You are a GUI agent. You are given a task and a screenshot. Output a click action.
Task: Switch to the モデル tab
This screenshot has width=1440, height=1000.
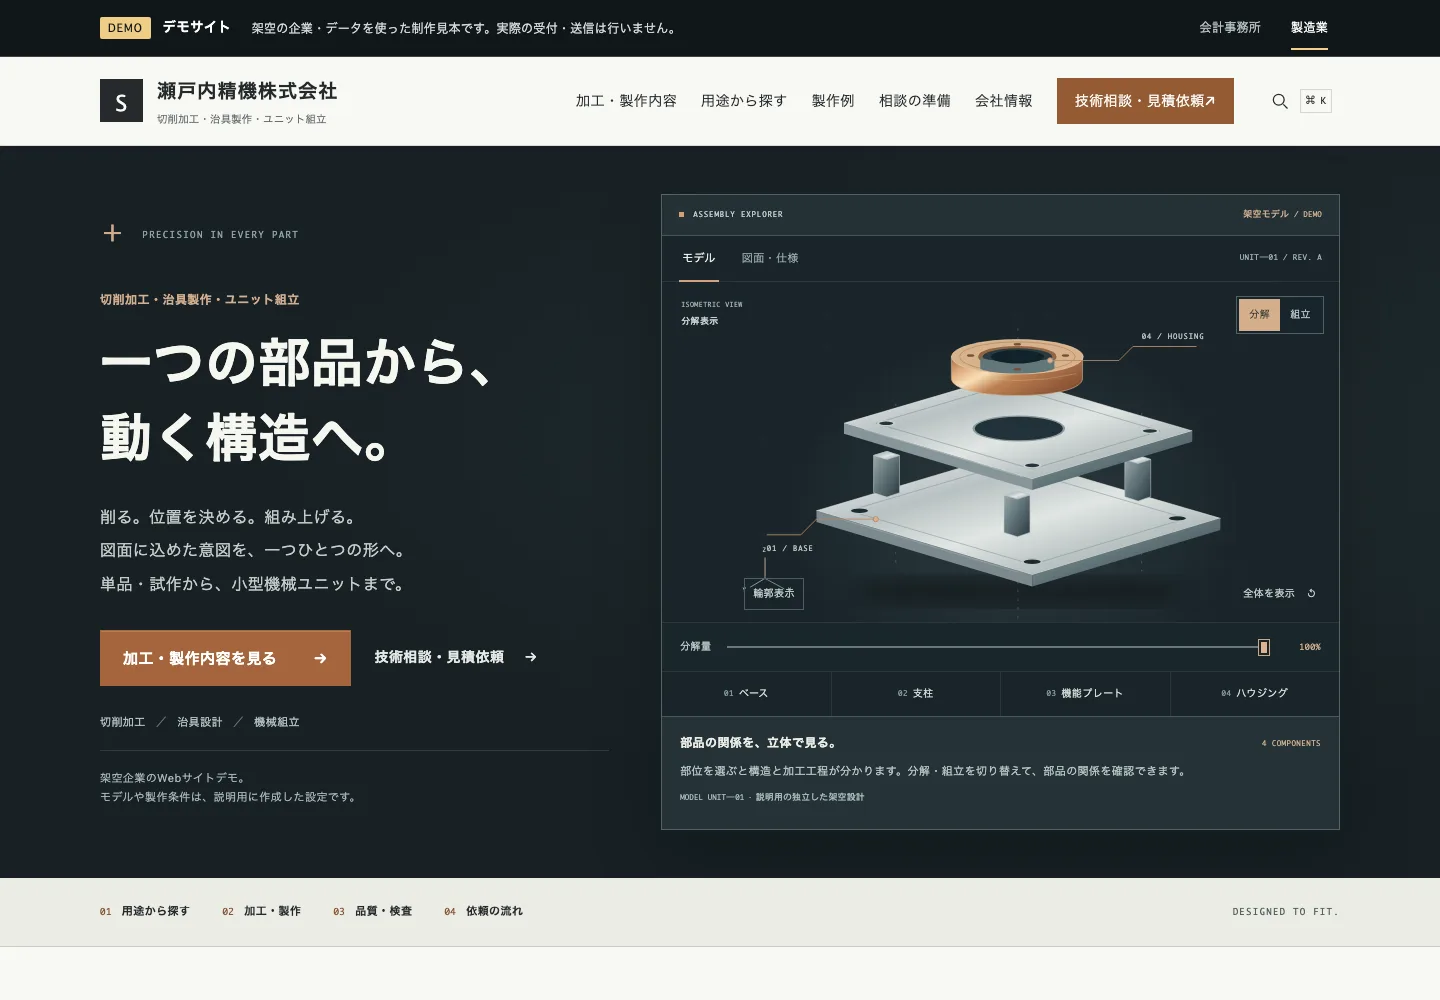tap(699, 258)
